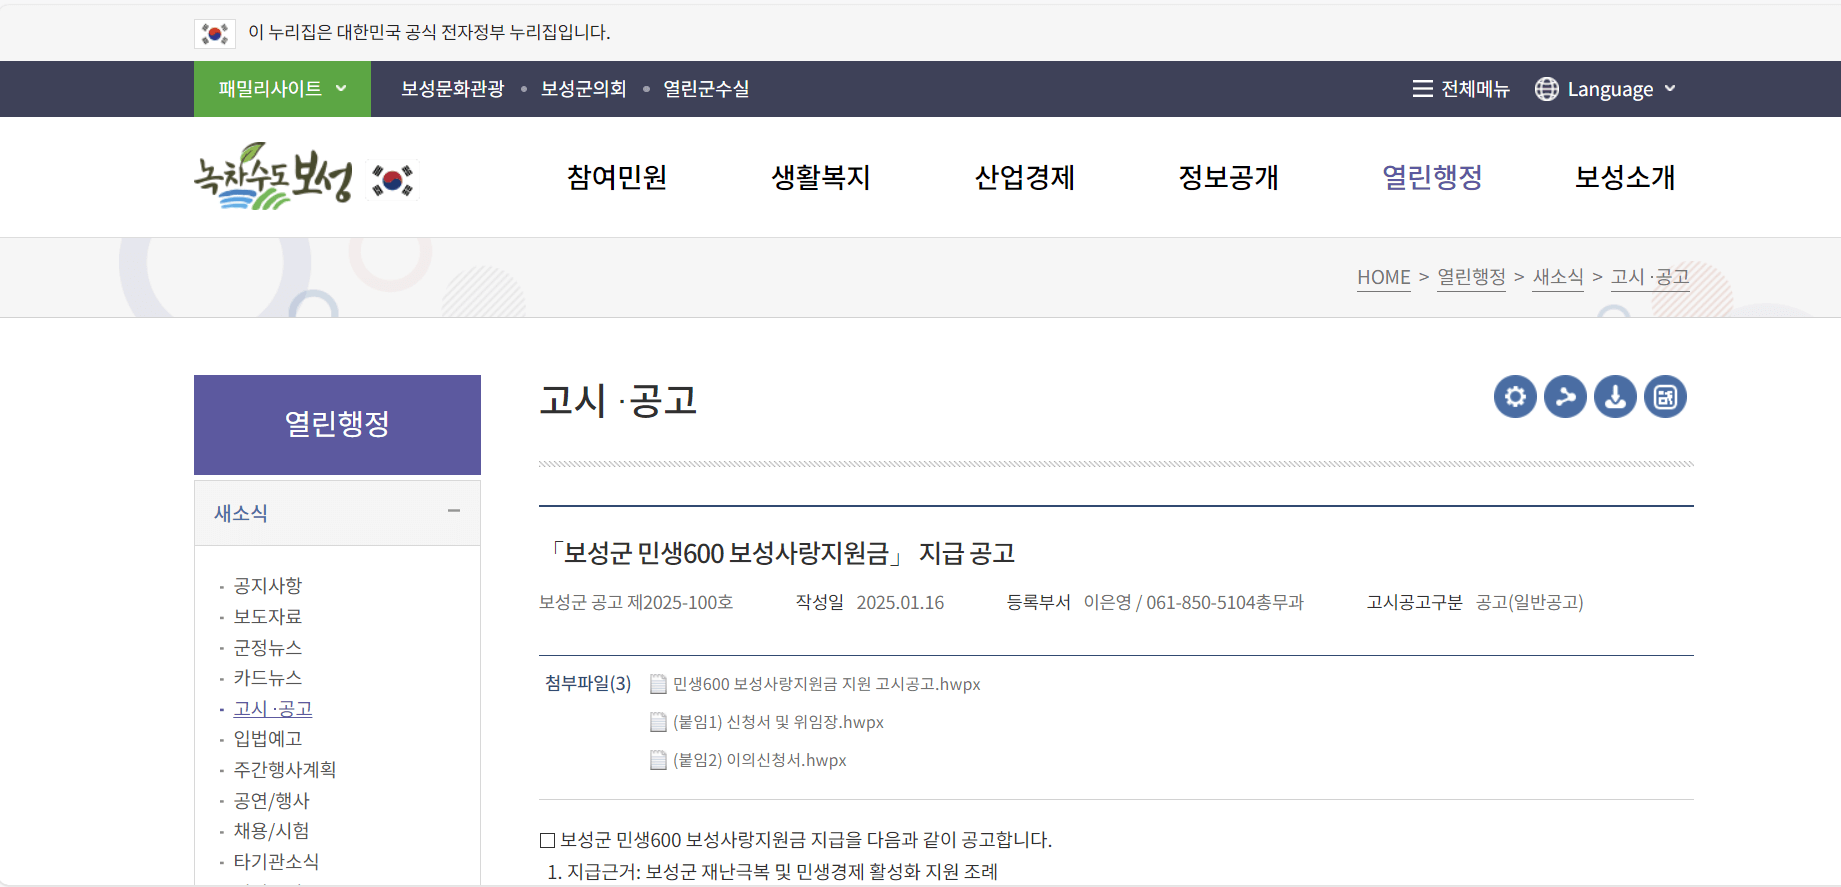Select 공연/행사 in the sidebar

(x=271, y=801)
